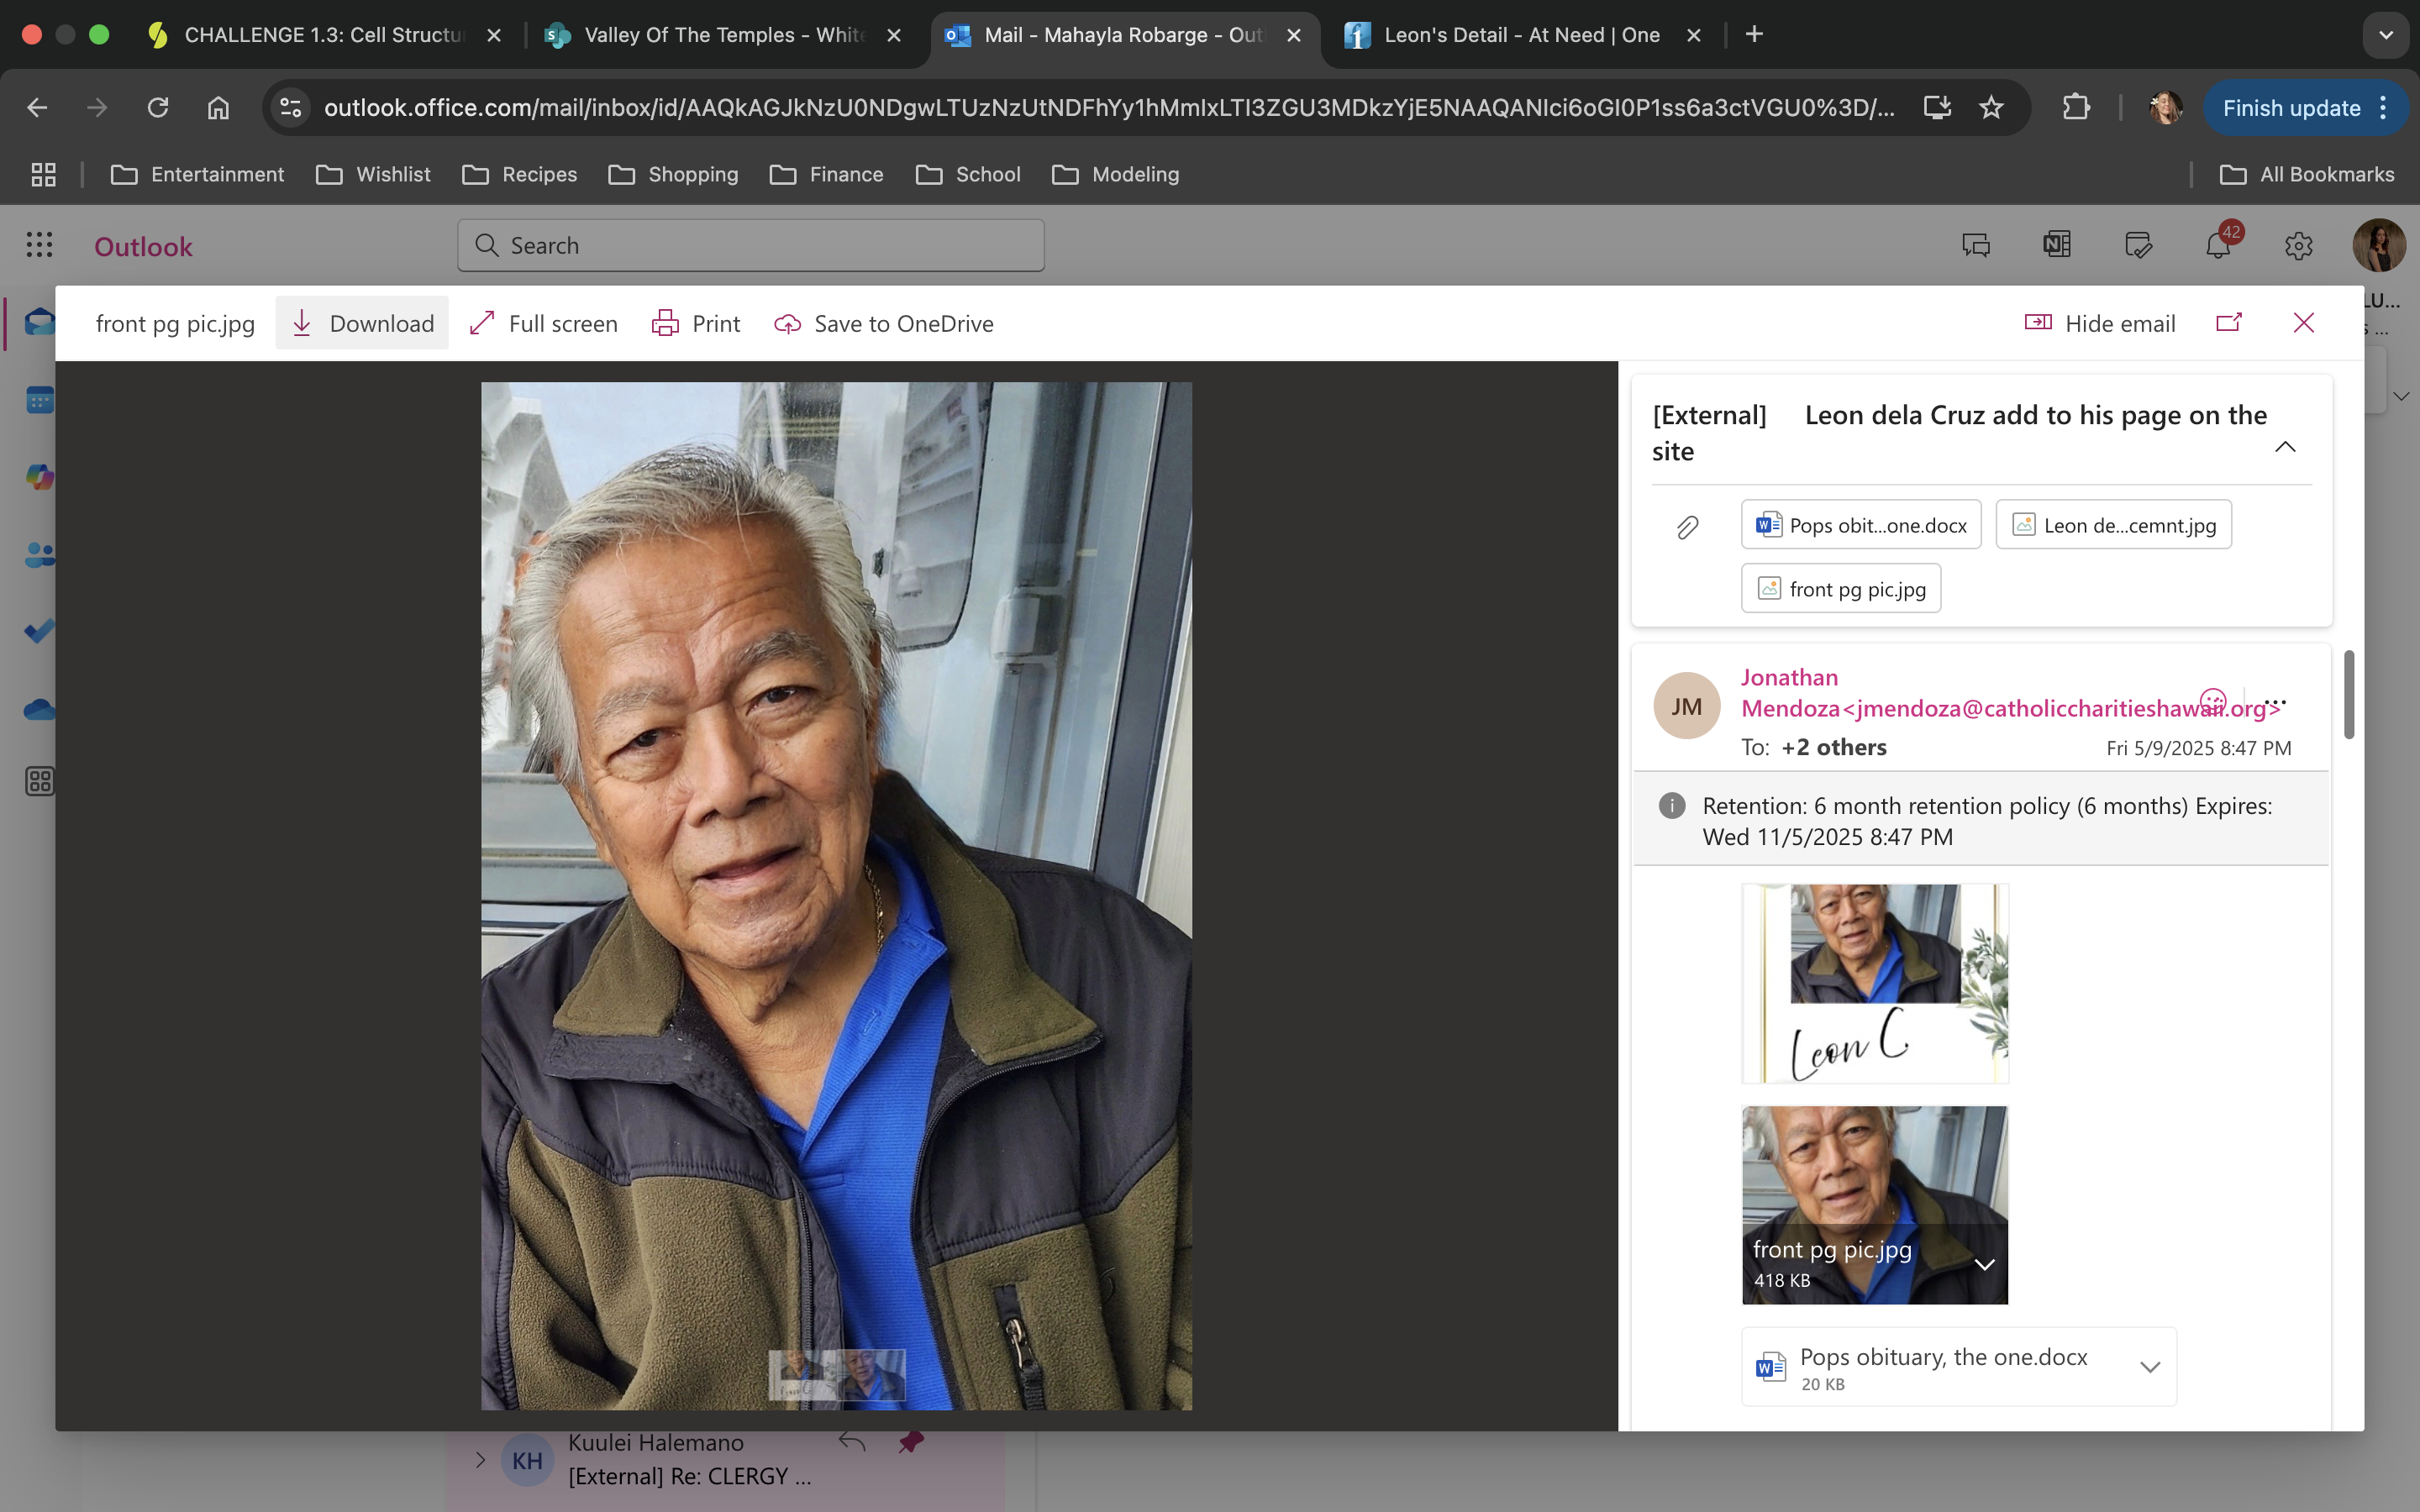Open the OneNote feed icon
This screenshot has height=1512, width=2420.
point(2057,246)
